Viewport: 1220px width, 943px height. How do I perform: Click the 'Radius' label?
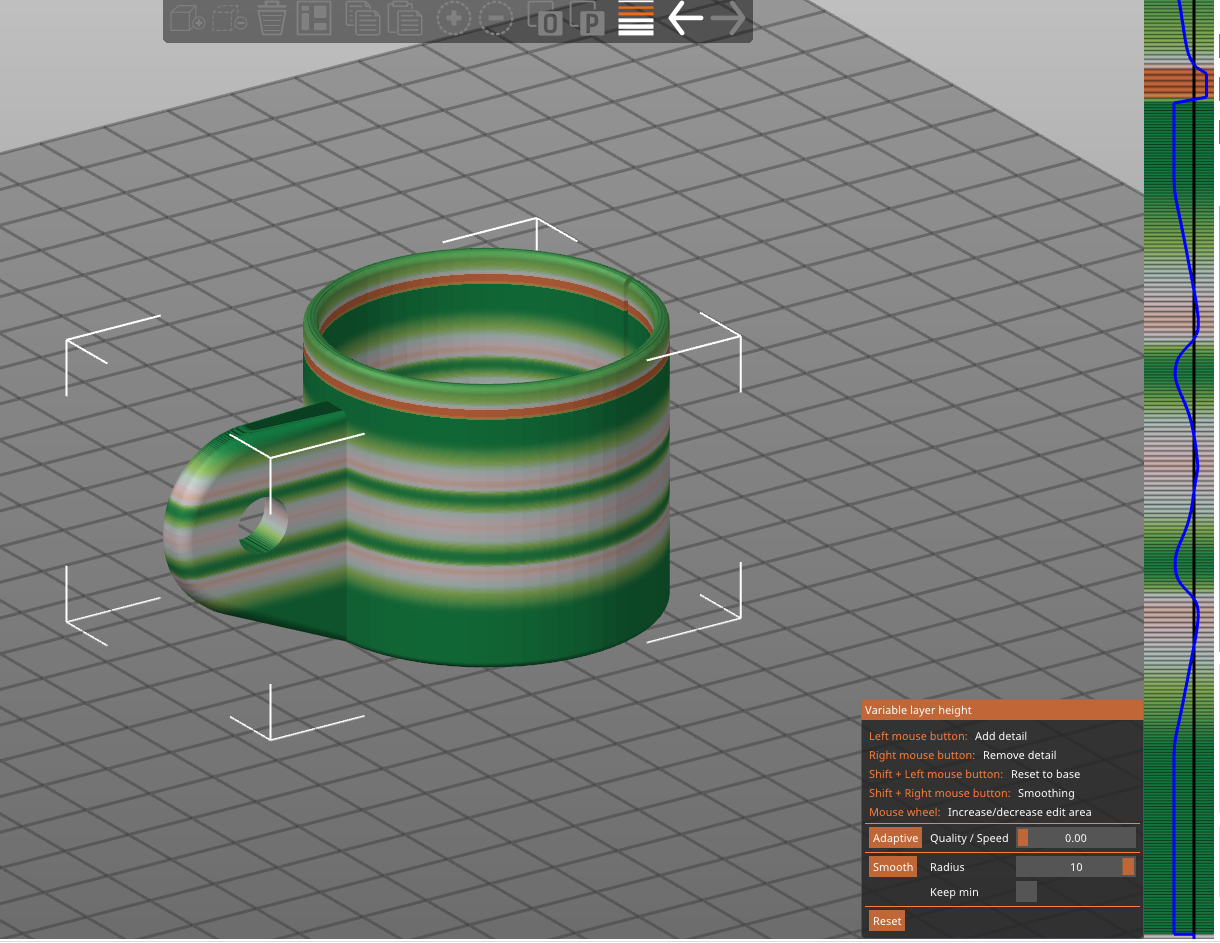(947, 867)
